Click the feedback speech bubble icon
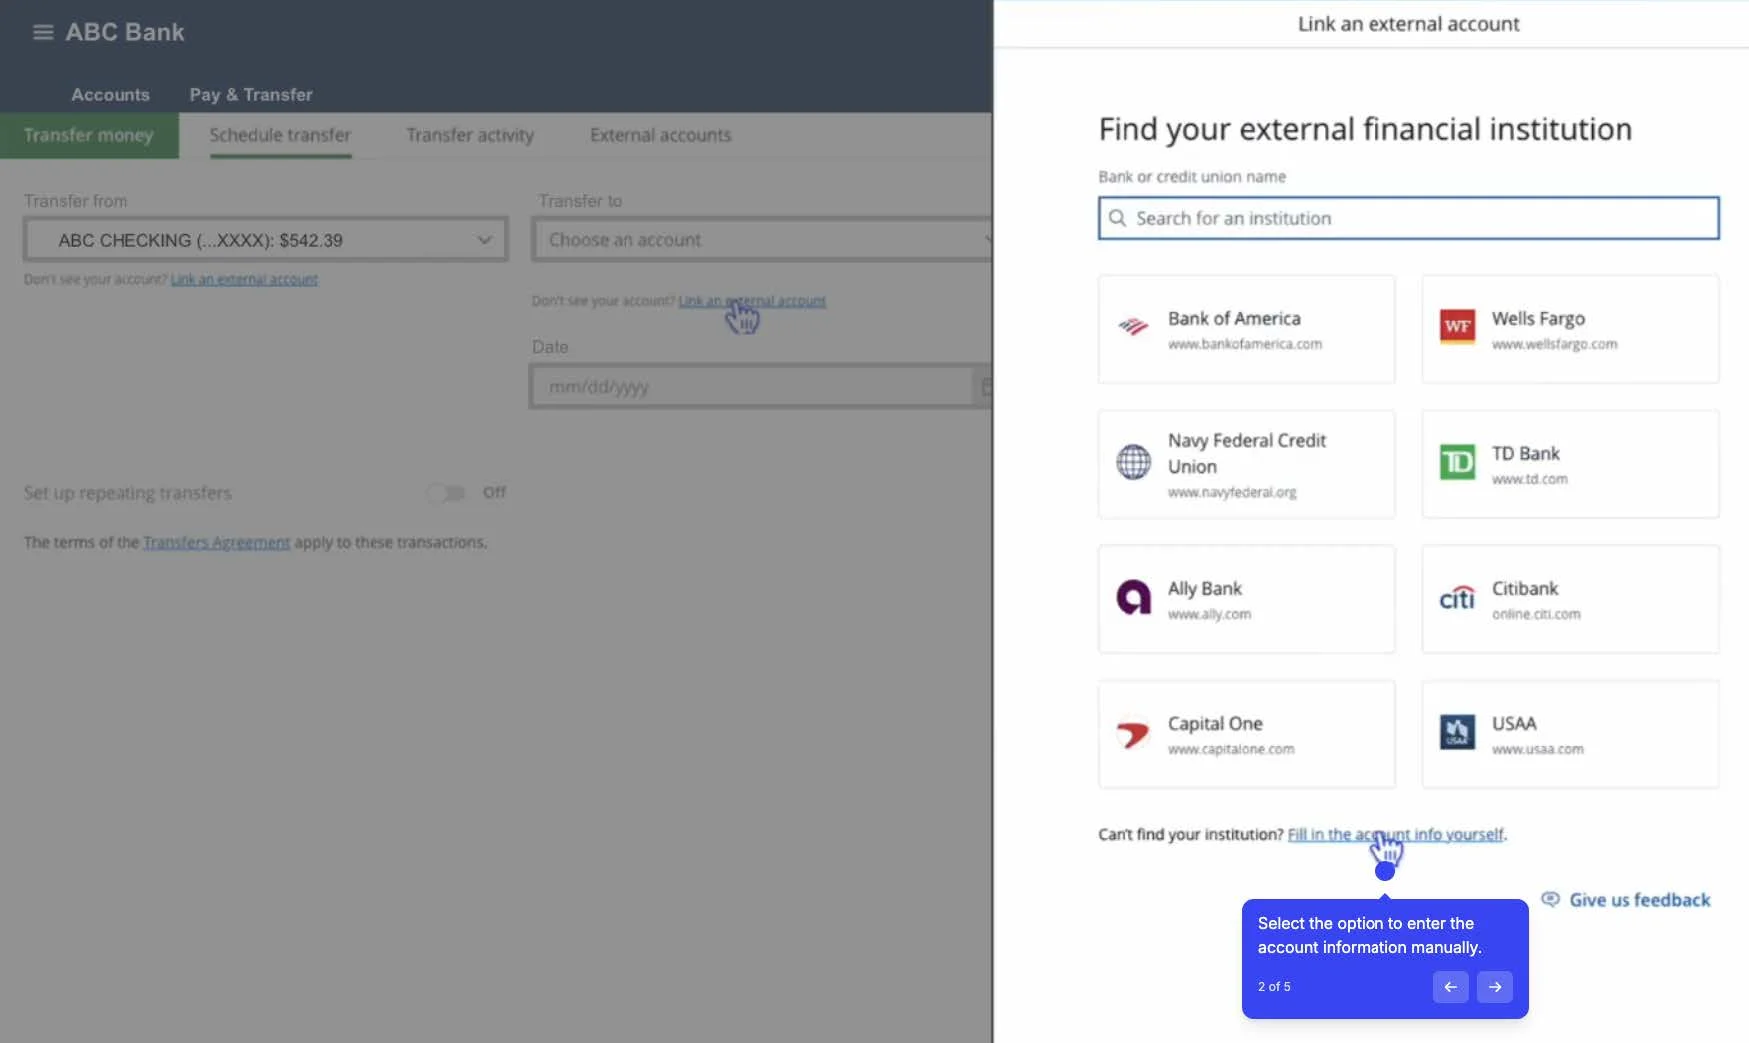 point(1550,899)
